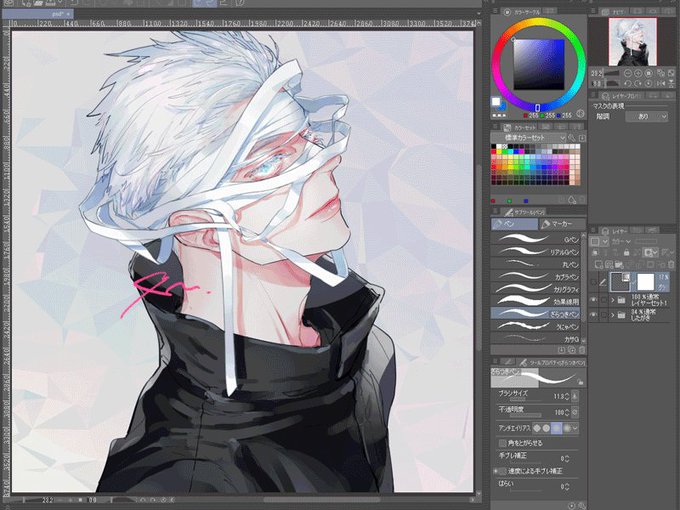Toggle visibility of the selected mask layer
The width and height of the screenshot is (680, 510).
(594, 282)
